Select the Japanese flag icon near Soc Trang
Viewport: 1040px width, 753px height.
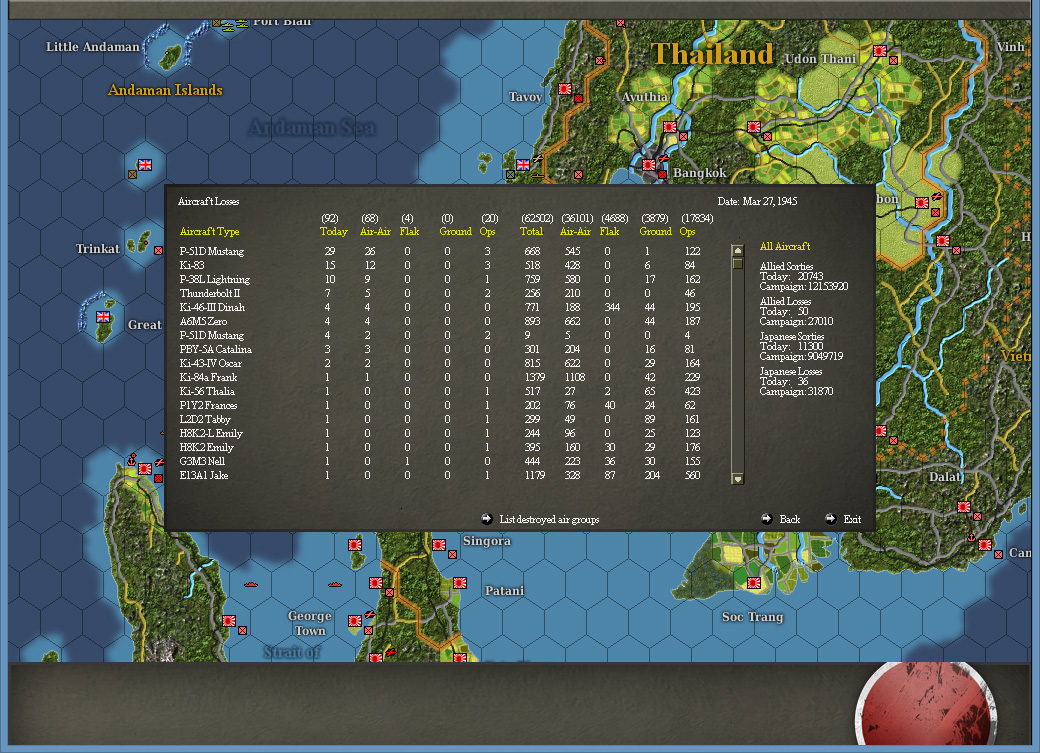tap(754, 583)
